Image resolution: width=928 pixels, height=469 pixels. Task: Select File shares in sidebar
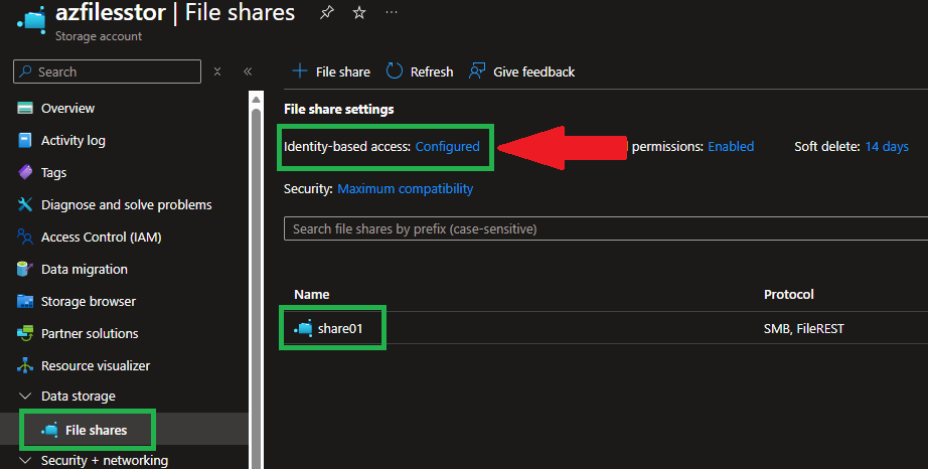[96, 430]
